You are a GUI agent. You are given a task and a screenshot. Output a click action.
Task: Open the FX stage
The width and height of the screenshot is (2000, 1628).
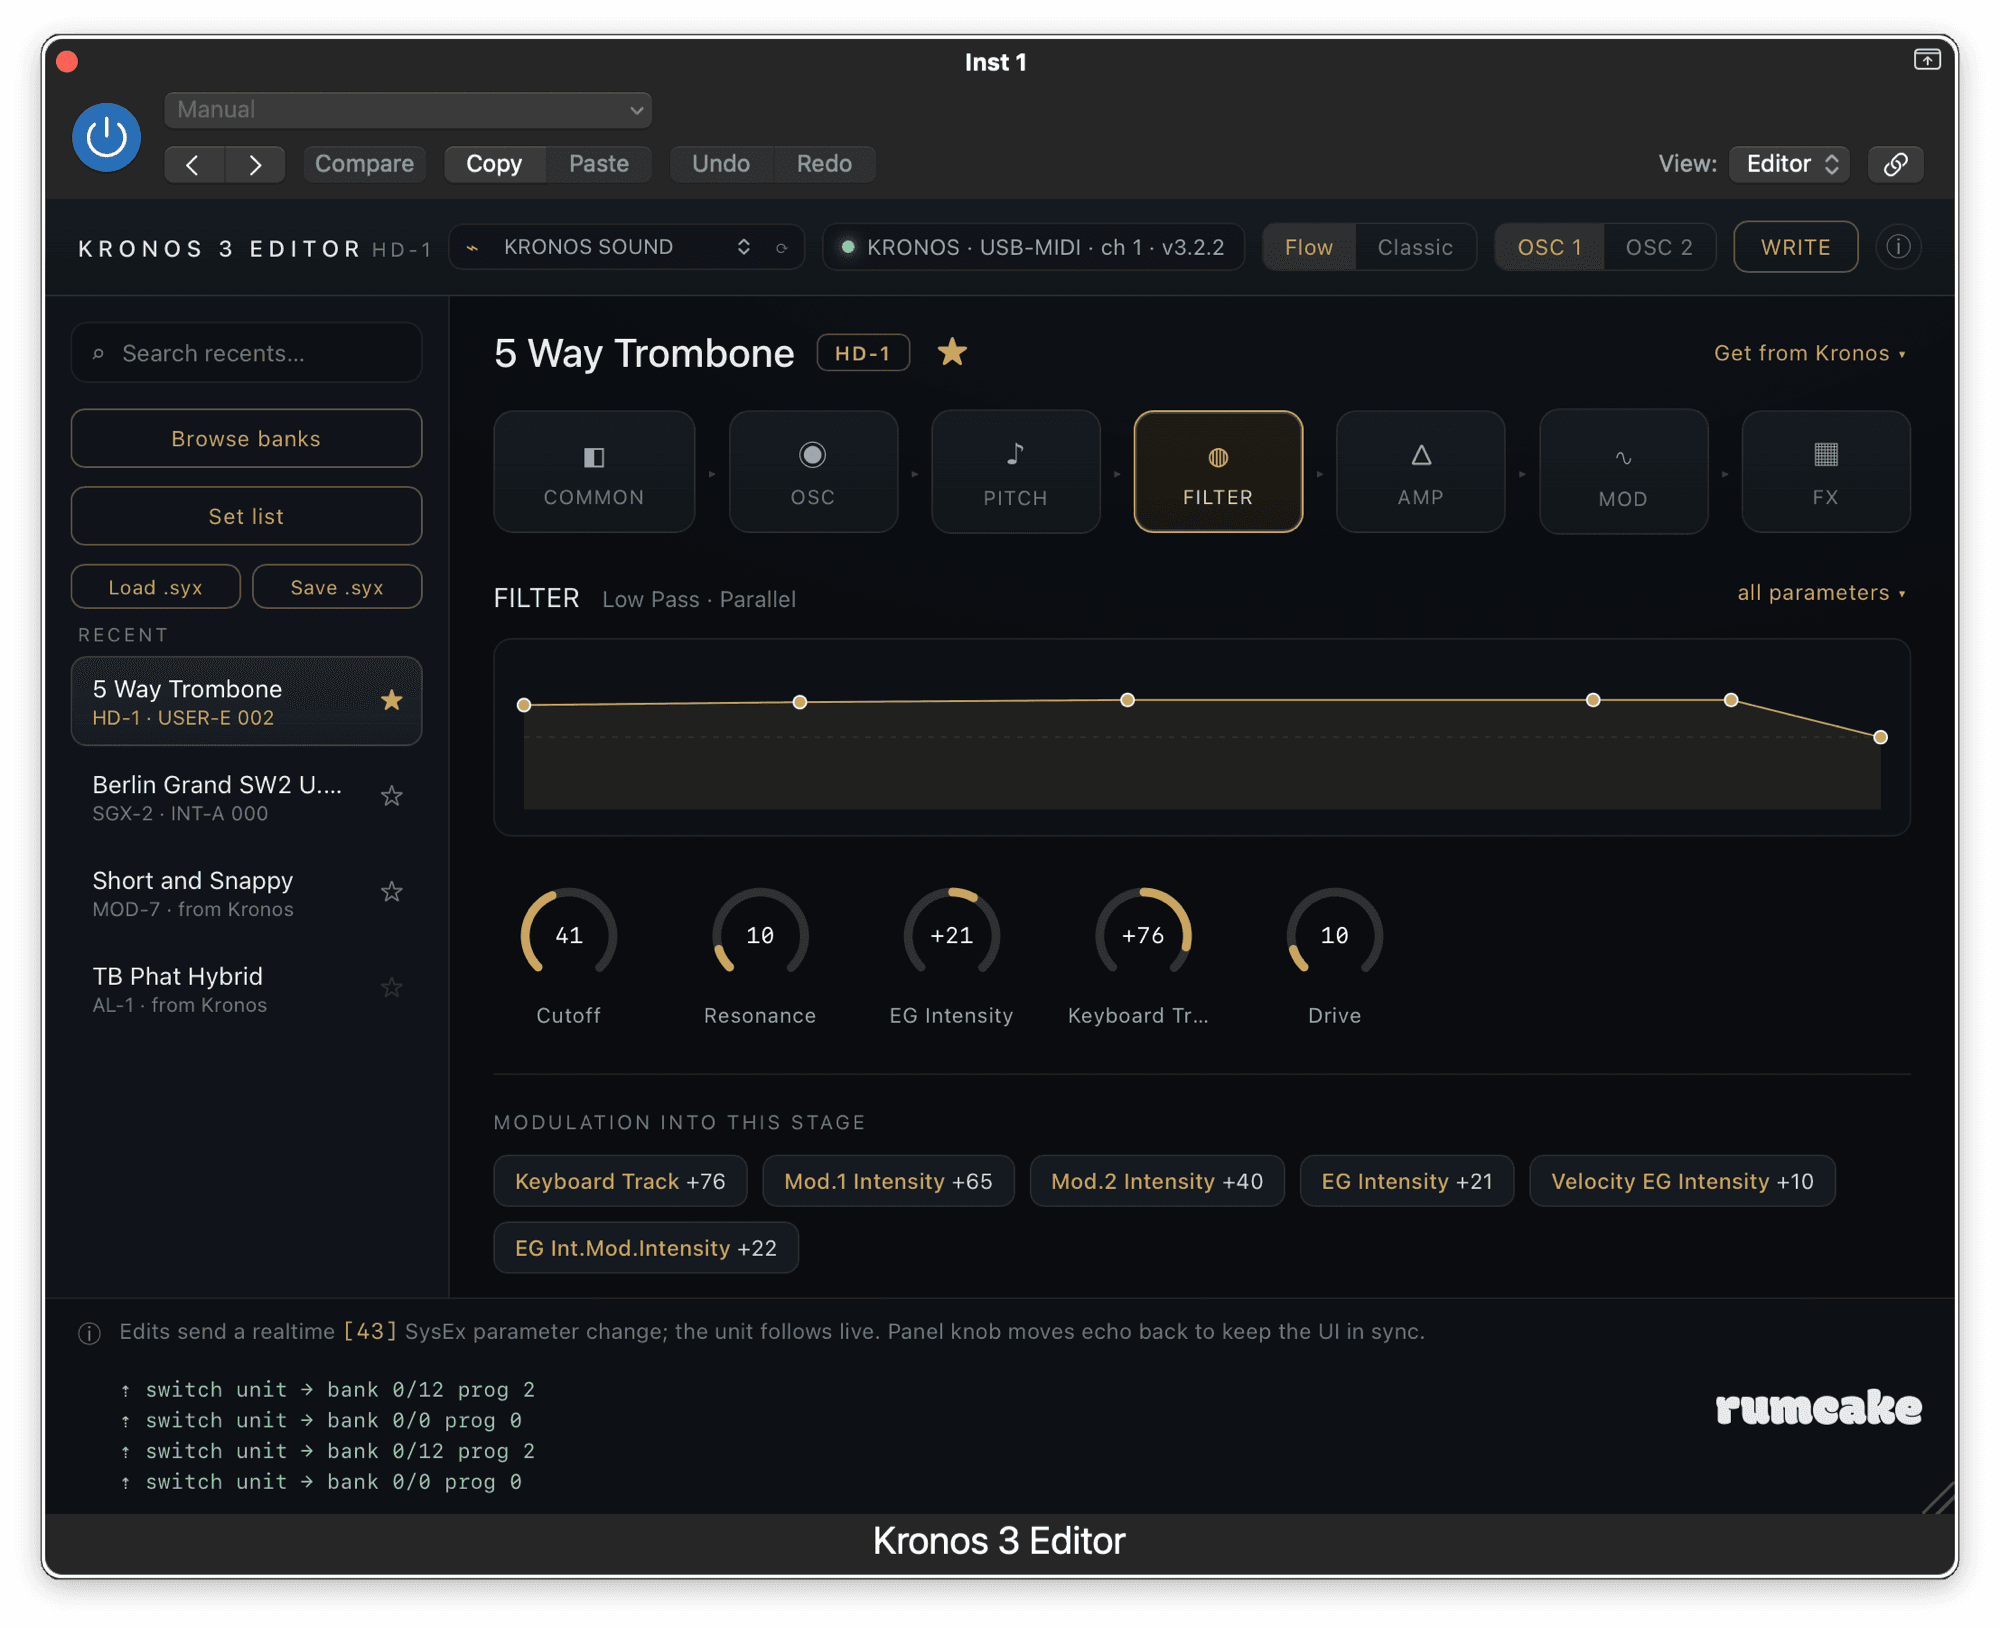[1825, 471]
